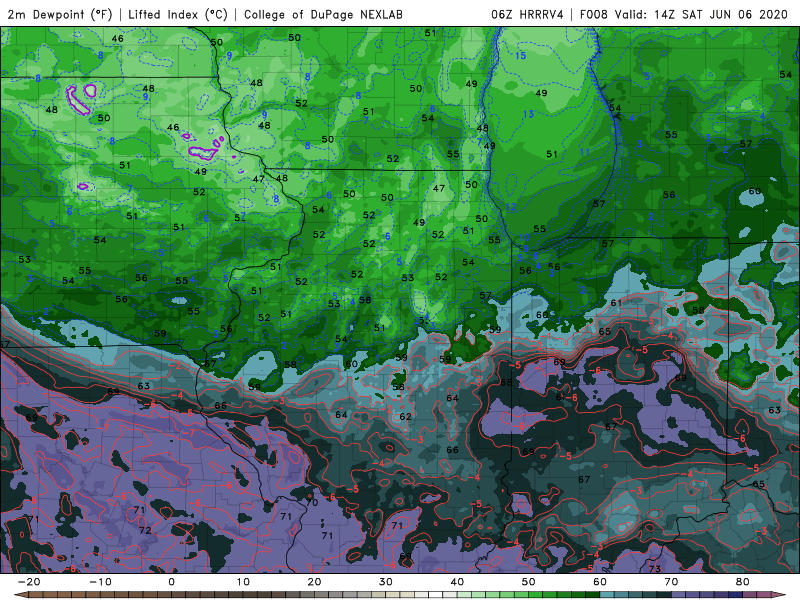The width and height of the screenshot is (800, 600).
Task: Click the 80 label on the color scale
Action: click(x=742, y=582)
